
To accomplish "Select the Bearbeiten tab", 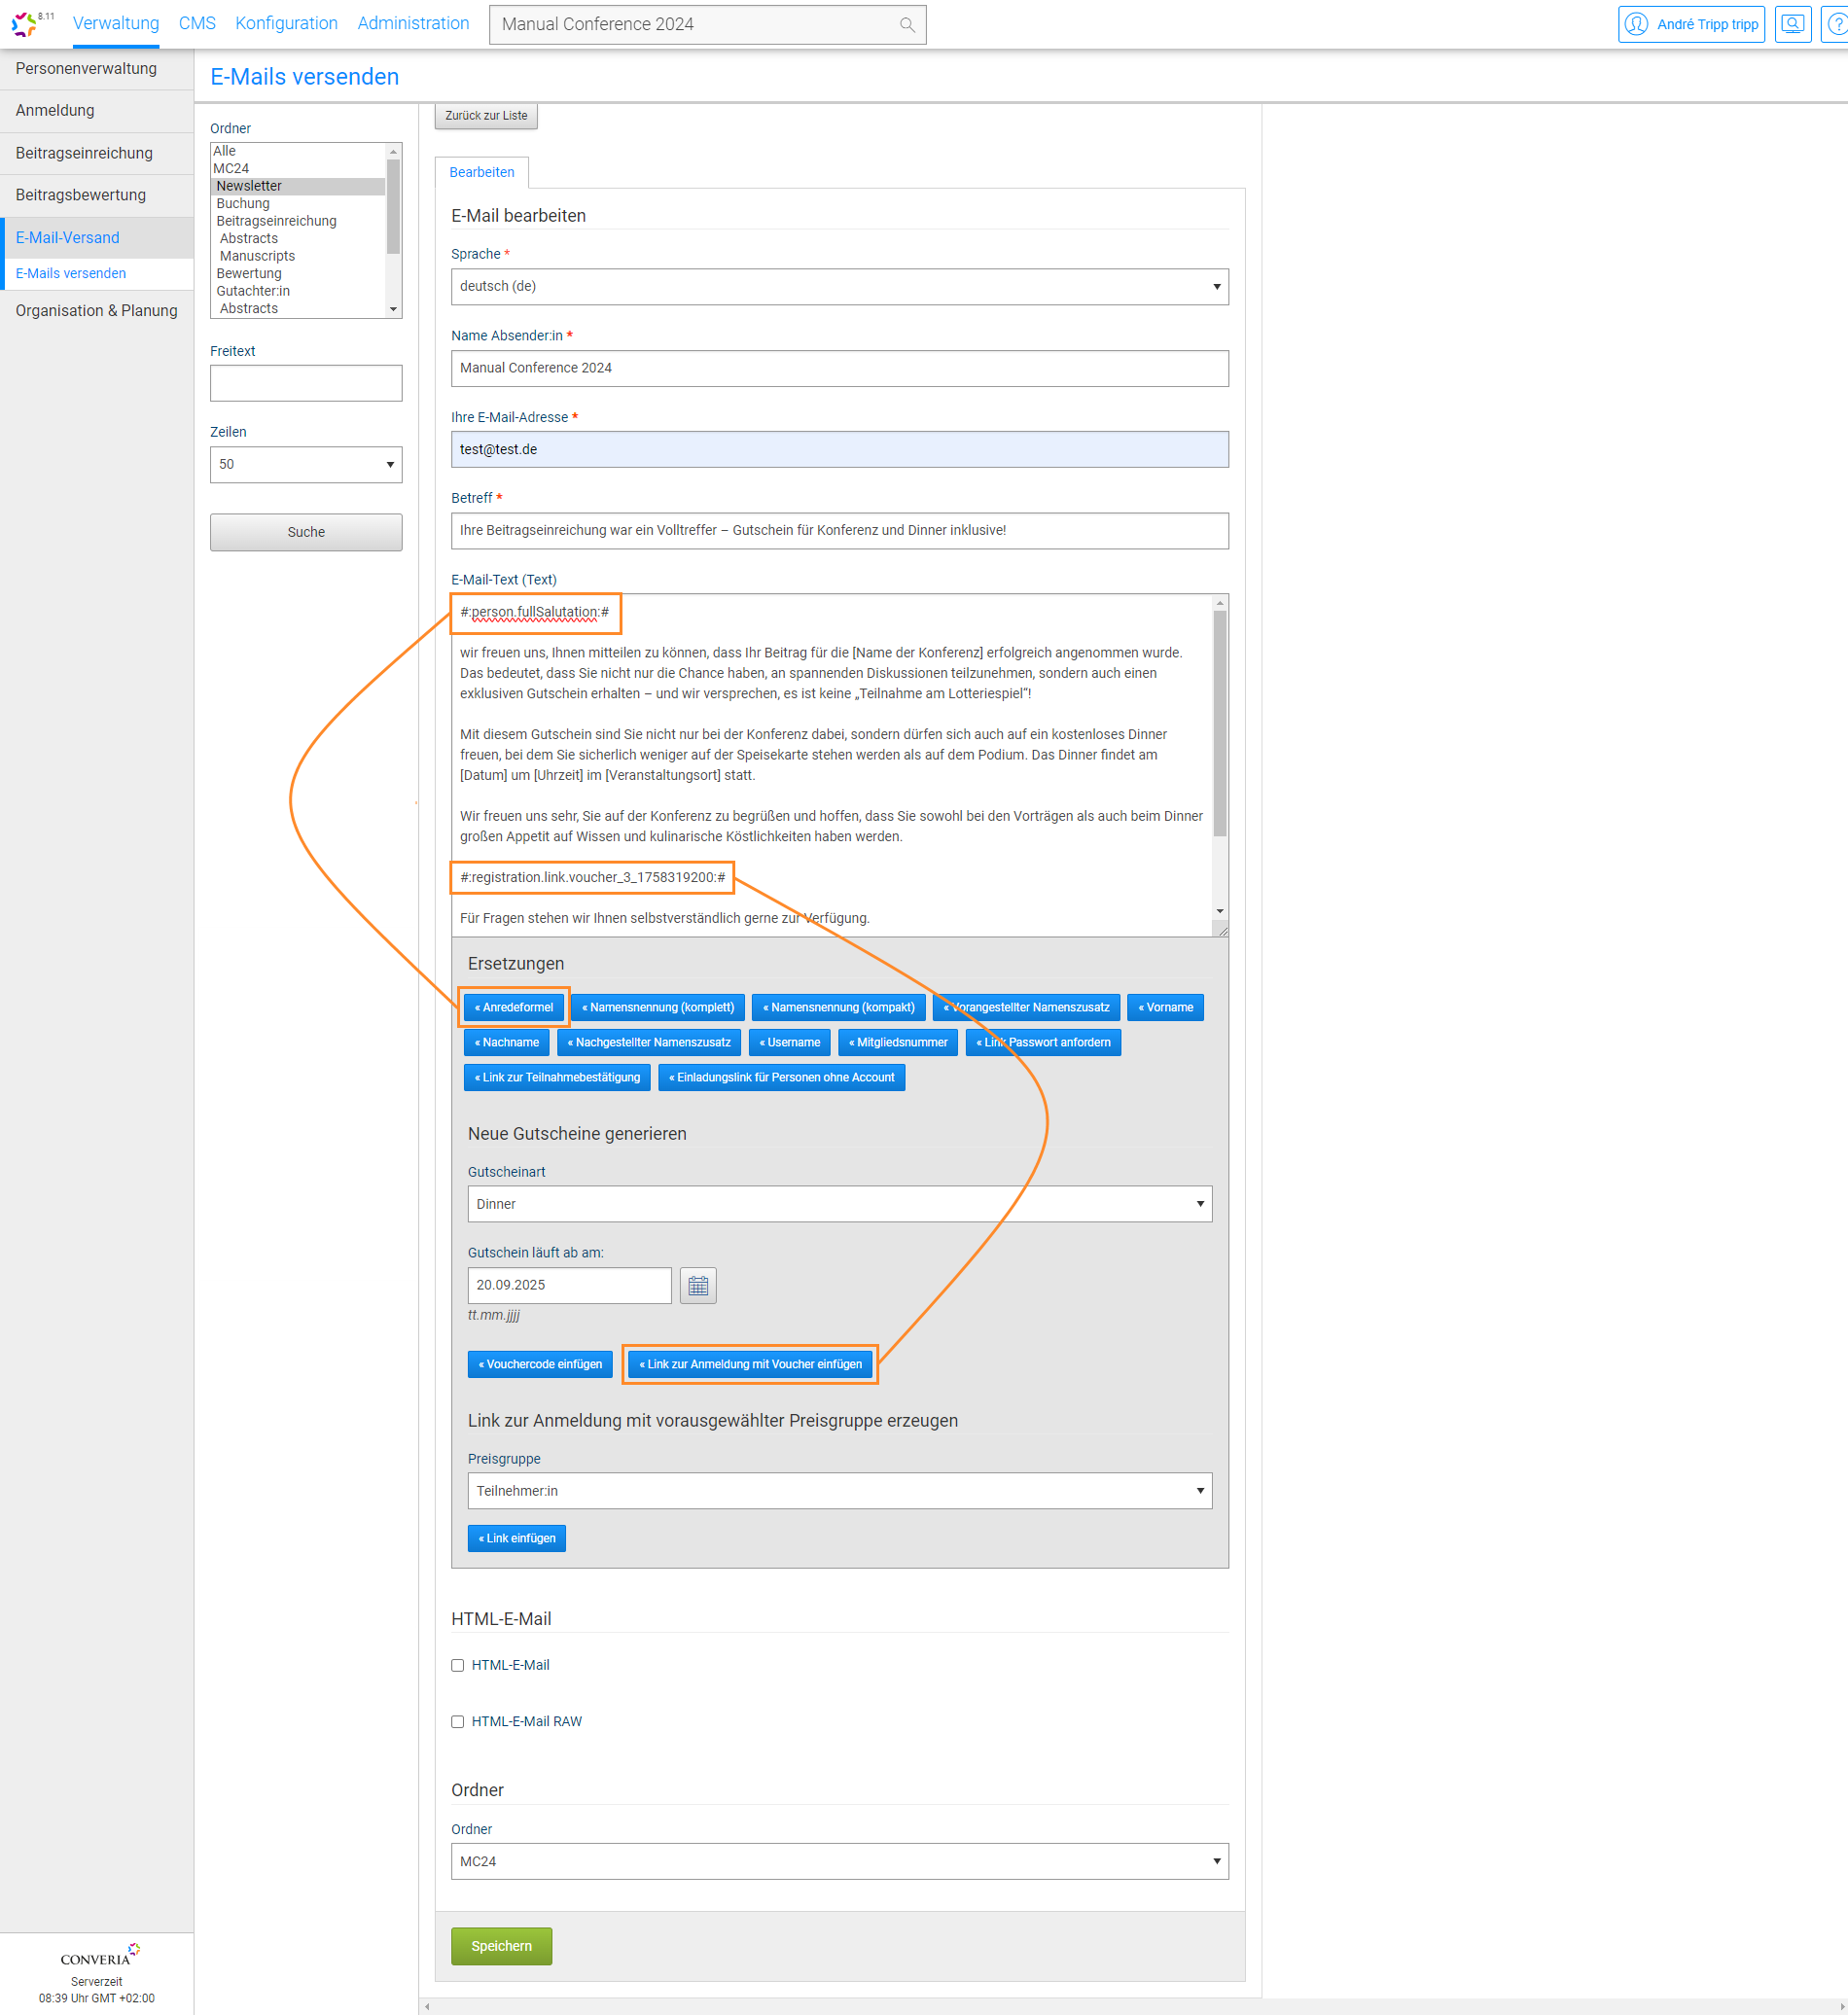I will [x=482, y=172].
